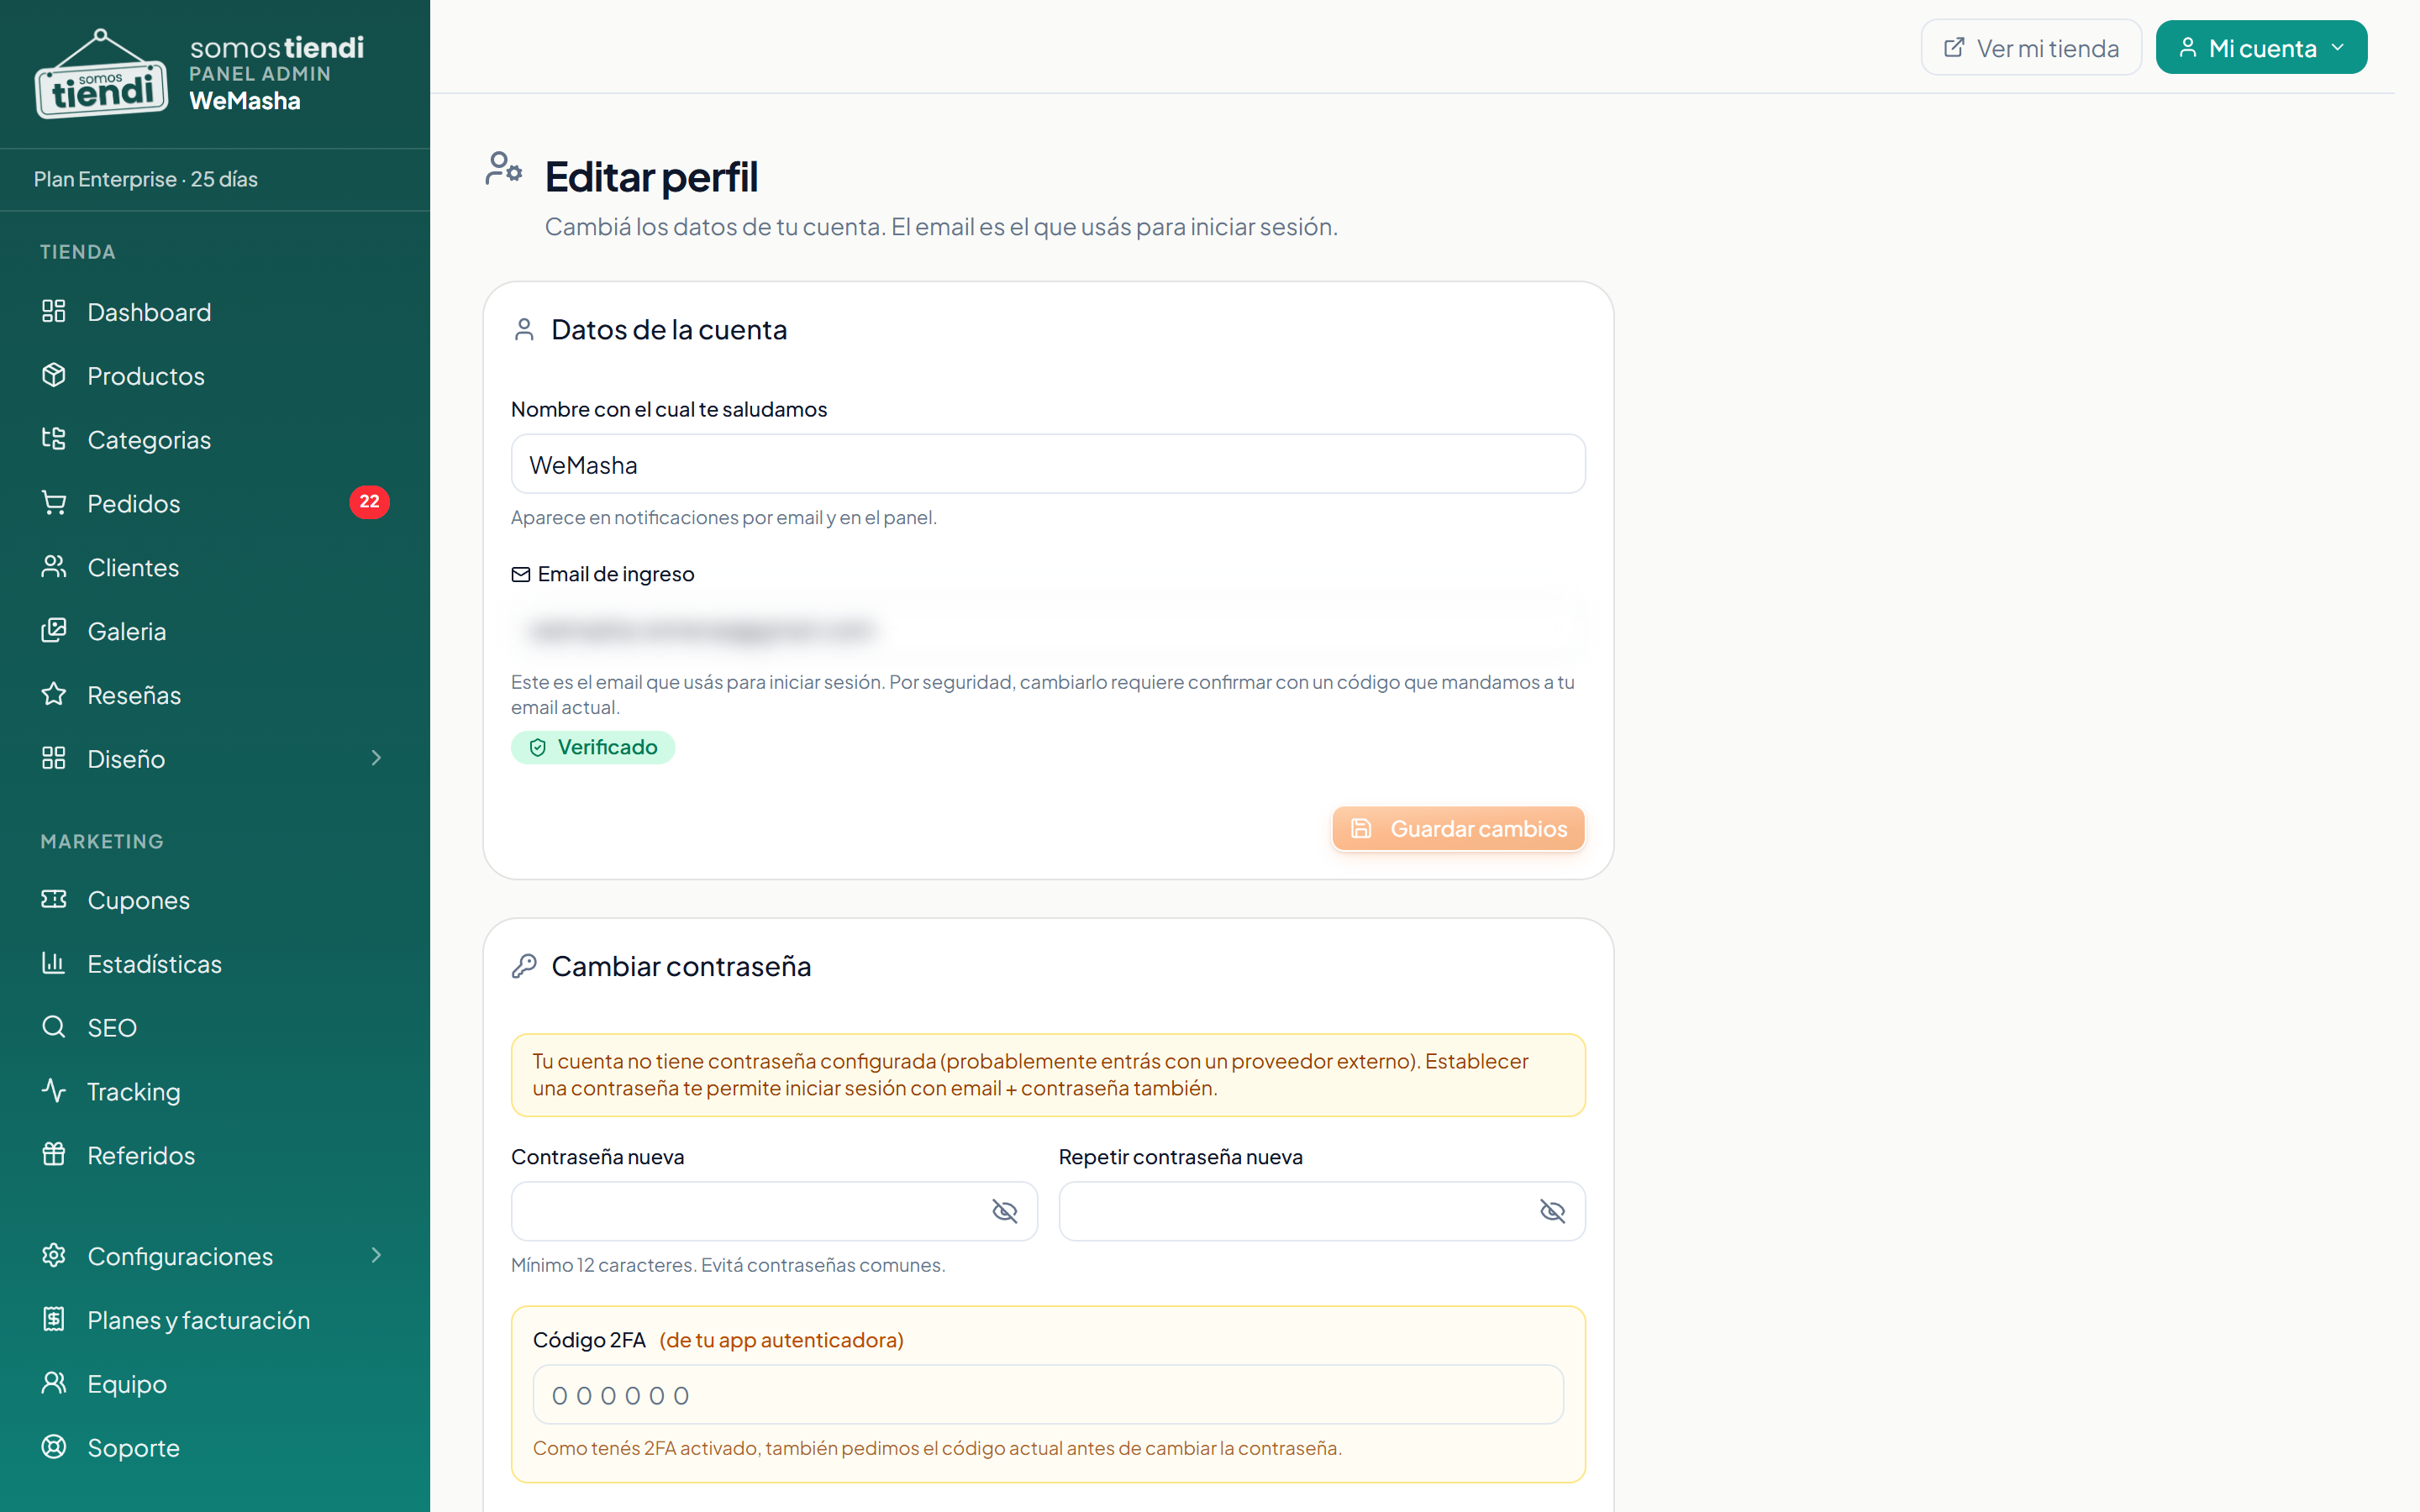The height and width of the screenshot is (1512, 2420).
Task: Click Ver mi tienda button
Action: [2031, 47]
